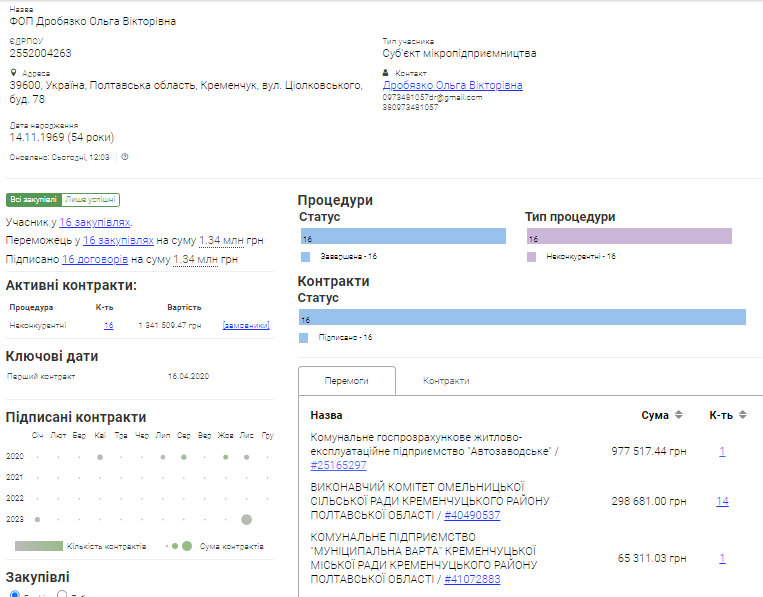Open the Перемоги tab
Image resolution: width=763 pixels, height=597 pixels.
(347, 381)
